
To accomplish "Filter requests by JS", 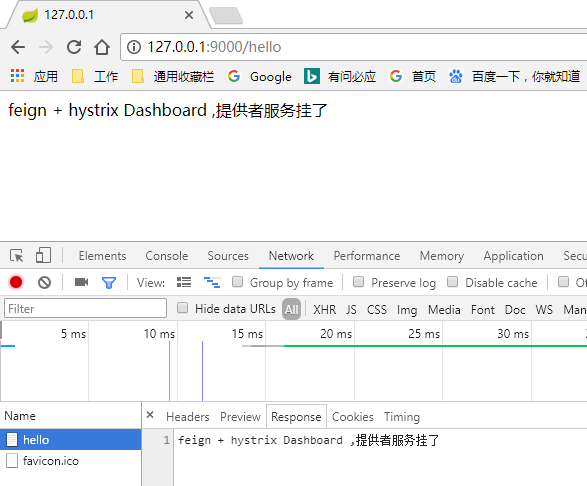I will click(351, 310).
